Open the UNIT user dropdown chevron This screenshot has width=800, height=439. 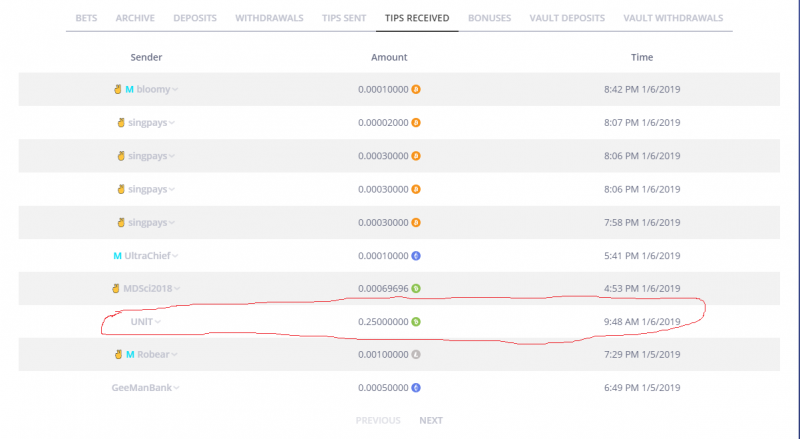click(x=158, y=322)
